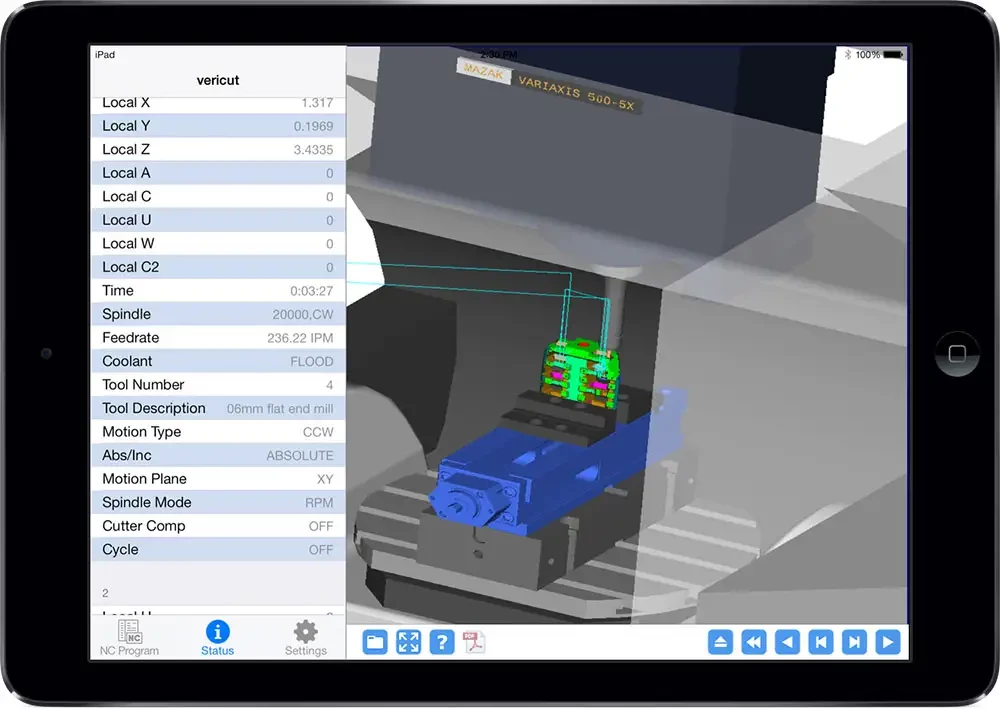Select the Cutter Comp row
Screen dimensions: 1000x710
218,526
